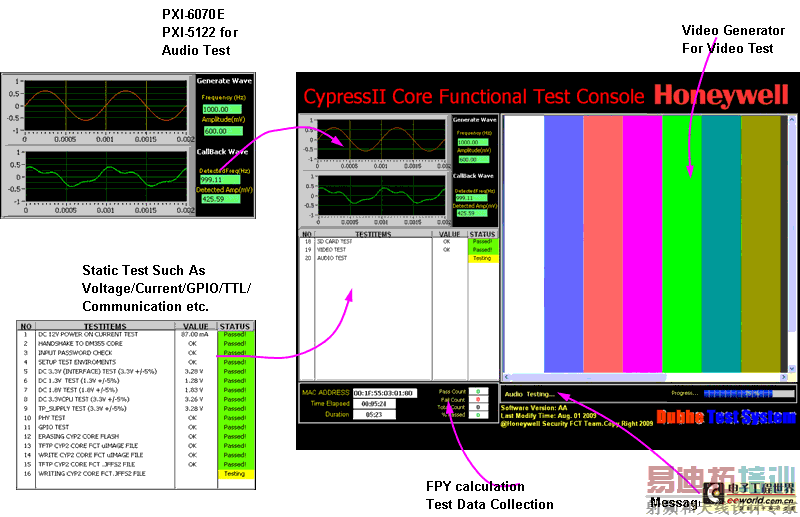Viewport: 800px width, 517px height.
Task: Select the AUDIO TEST row in console
Action: (399, 258)
